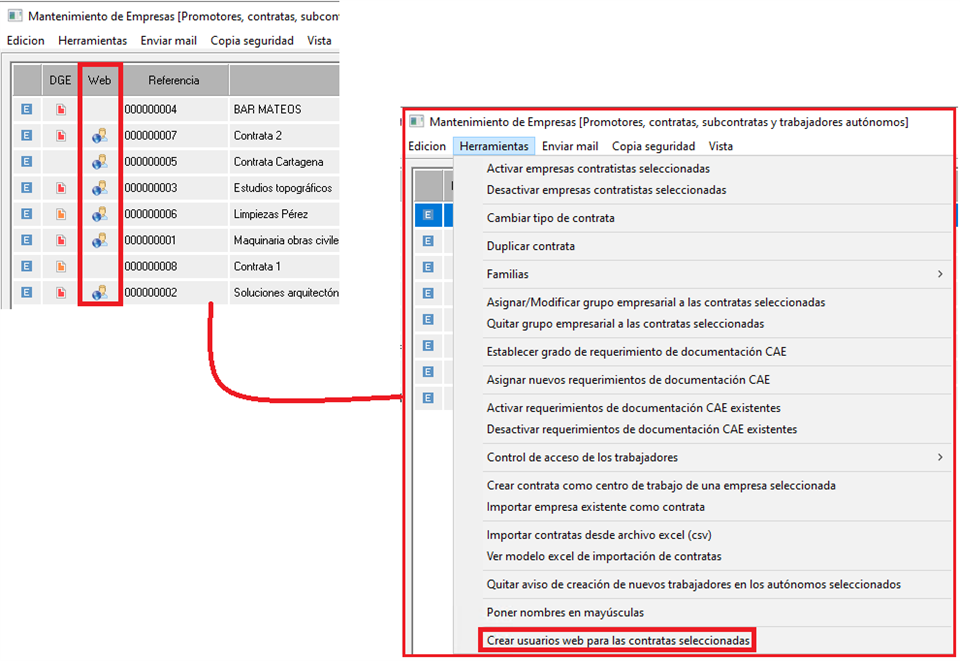Select Crear usuarios web para las contratas seleccionadas
This screenshot has height=661, width=960.
tap(616, 640)
